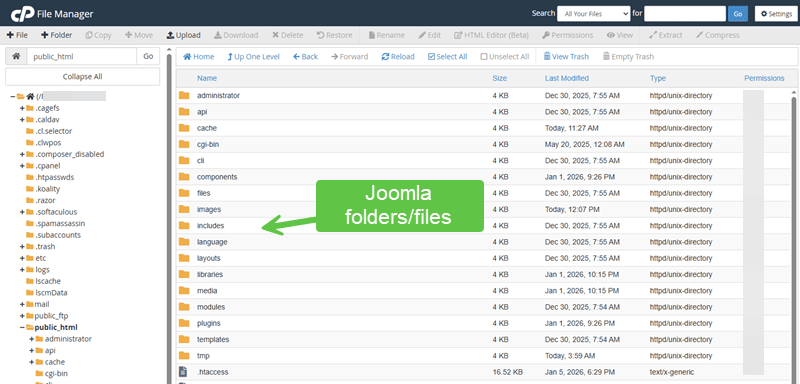
Task: Expand the .trash tree folder
Action: [22, 246]
